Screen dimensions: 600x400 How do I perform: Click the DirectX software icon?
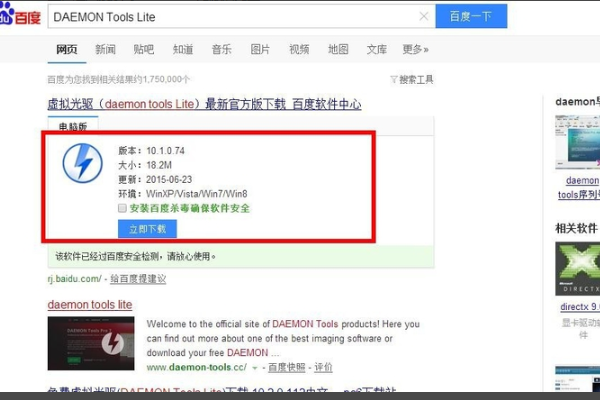click(x=577, y=268)
